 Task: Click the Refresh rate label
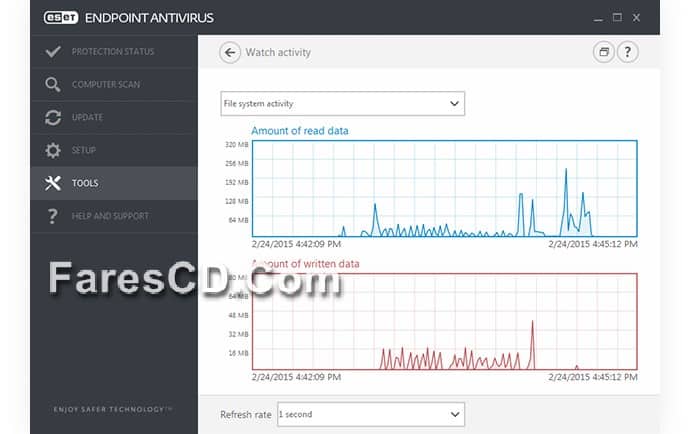[246, 415]
